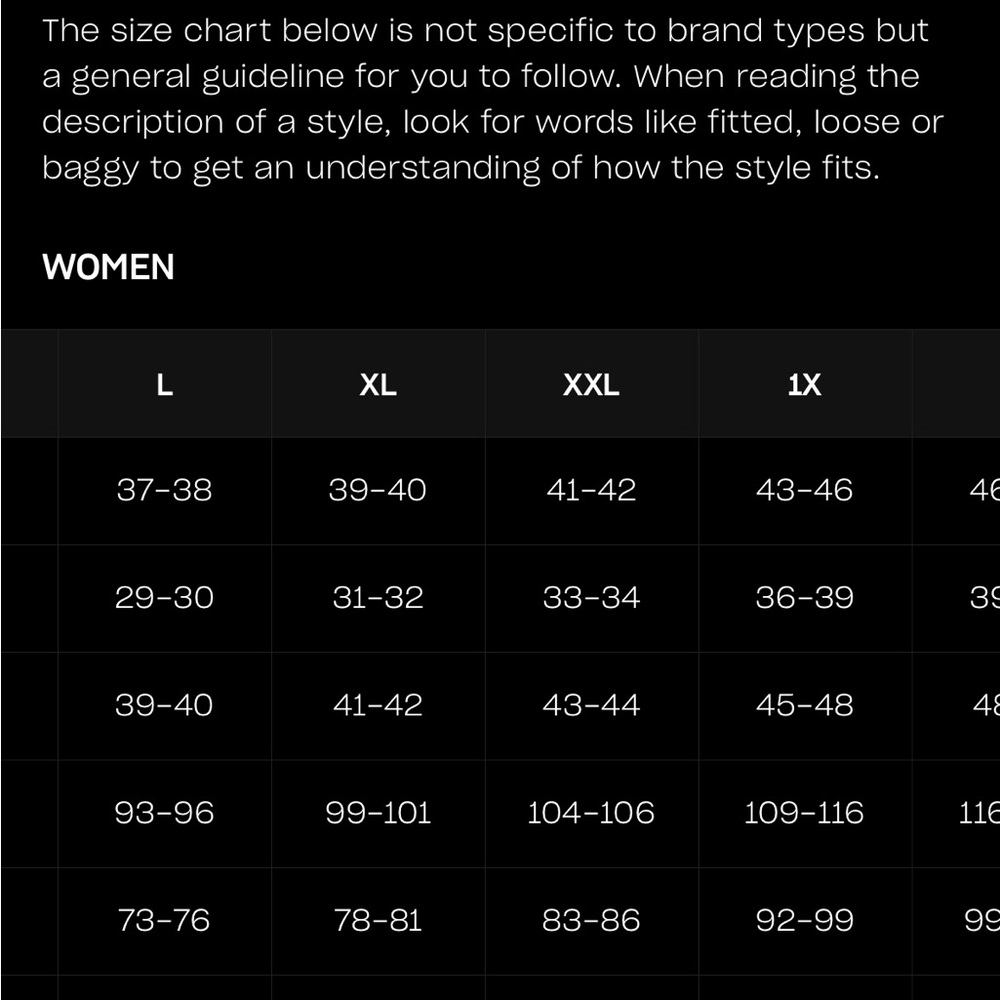Image resolution: width=1000 pixels, height=1000 pixels.
Task: Click the L size column header
Action: [165, 384]
